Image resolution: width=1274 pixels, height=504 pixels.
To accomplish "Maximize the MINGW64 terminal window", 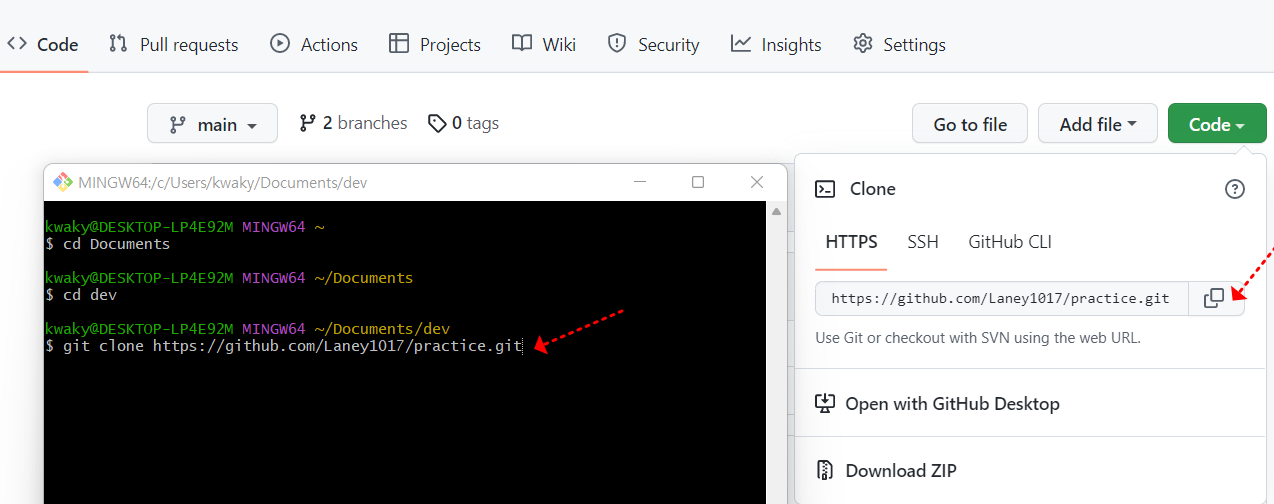I will (x=698, y=182).
